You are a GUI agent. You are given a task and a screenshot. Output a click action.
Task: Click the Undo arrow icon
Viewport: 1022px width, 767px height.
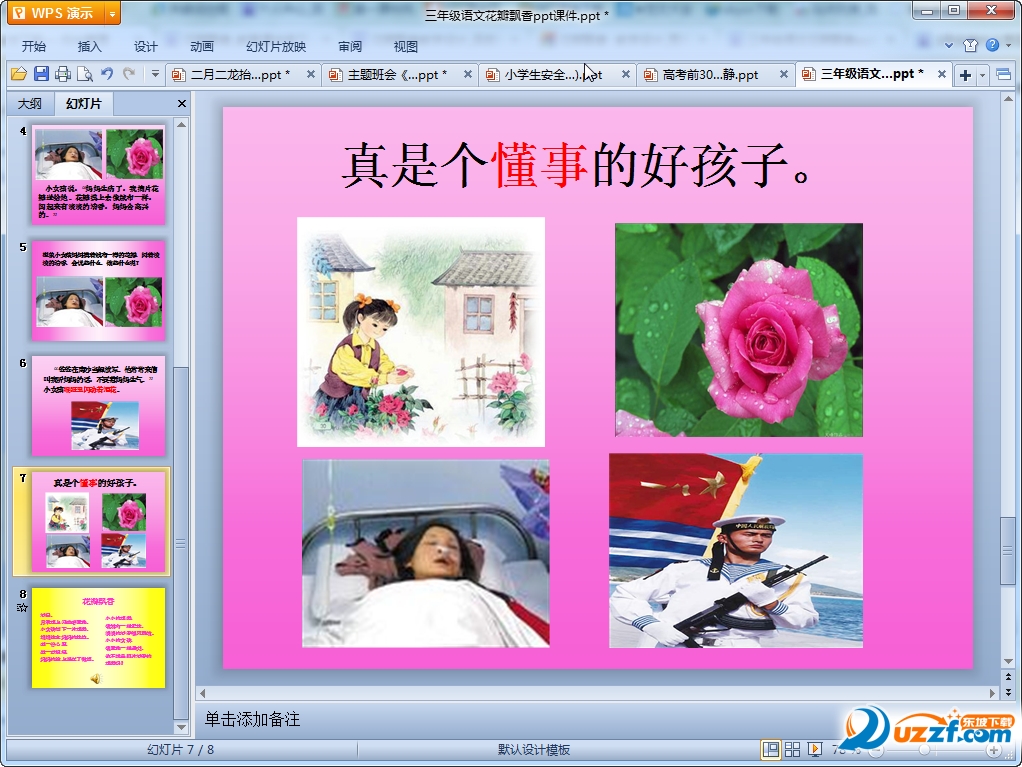(x=107, y=74)
